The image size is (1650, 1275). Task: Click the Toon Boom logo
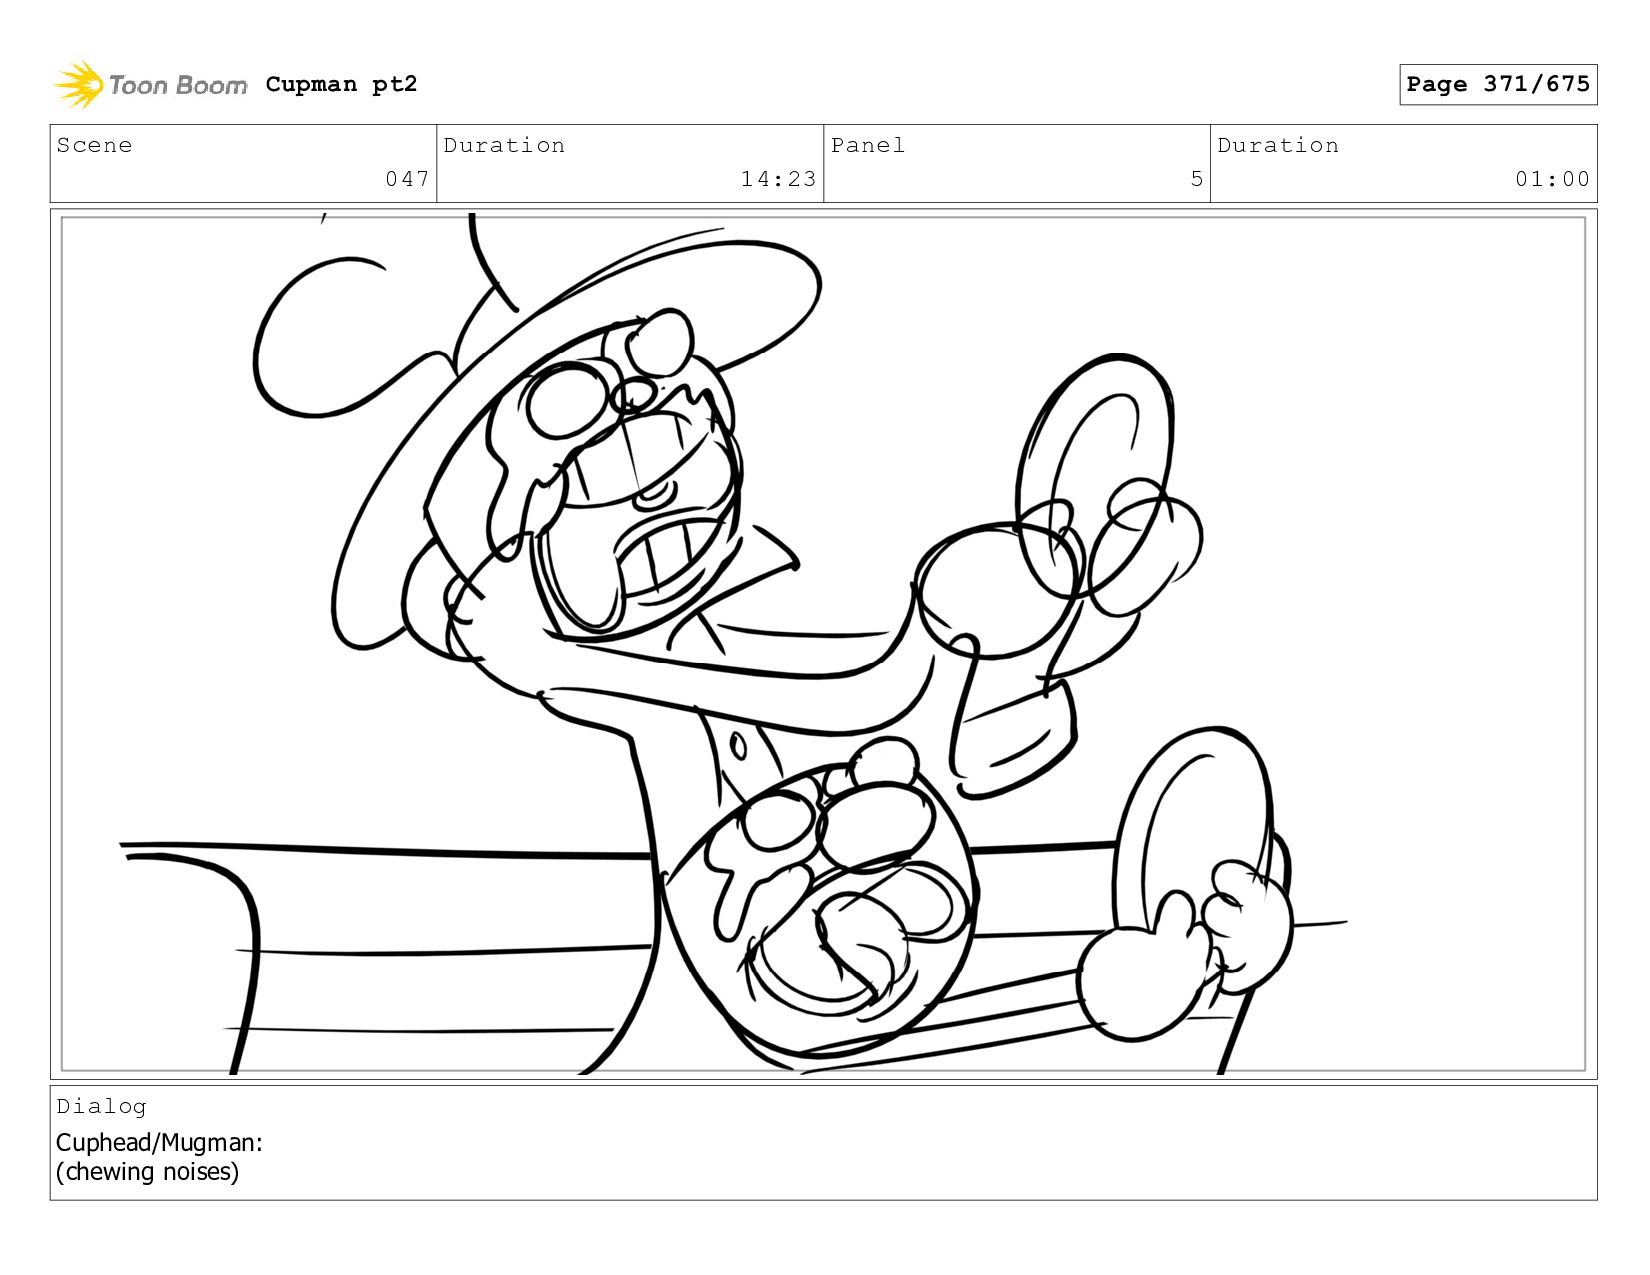tap(150, 85)
